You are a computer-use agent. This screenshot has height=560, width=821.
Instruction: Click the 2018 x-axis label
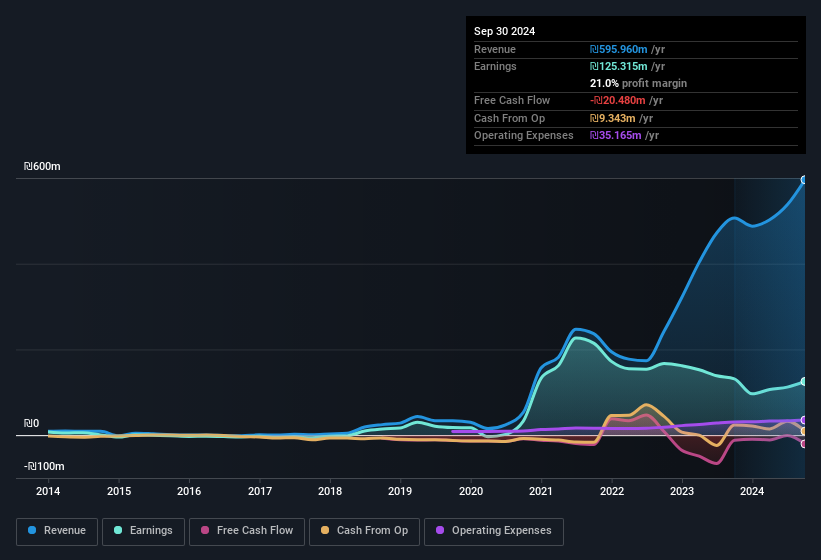330,491
